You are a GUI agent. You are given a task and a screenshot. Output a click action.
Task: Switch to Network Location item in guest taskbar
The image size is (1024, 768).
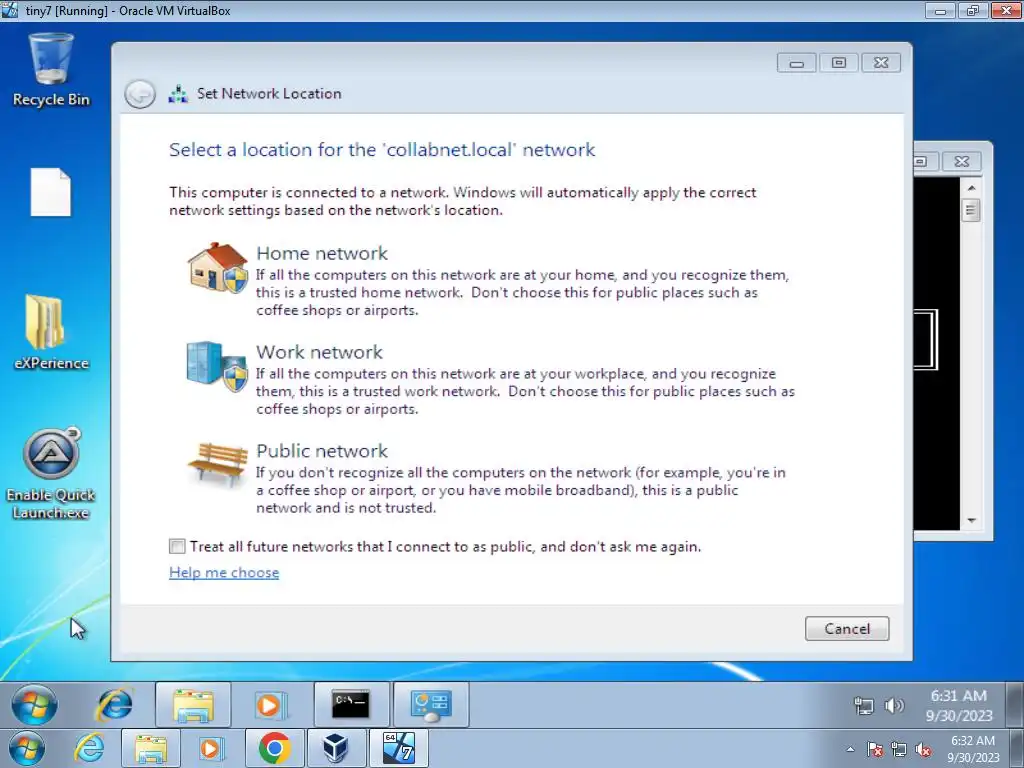point(430,705)
